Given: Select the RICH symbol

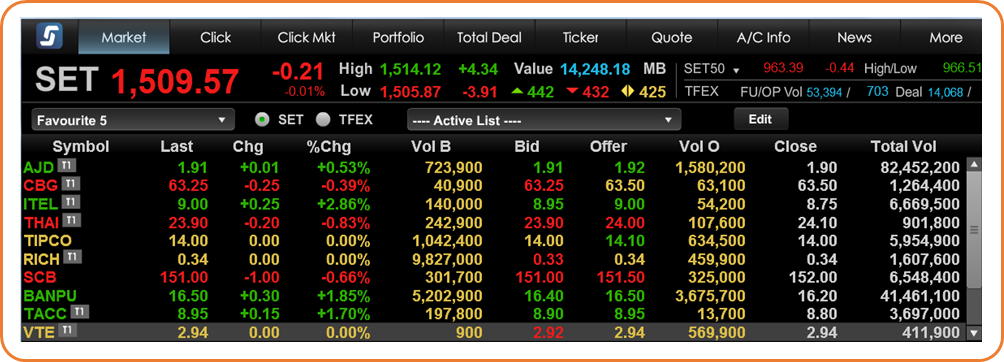Looking at the screenshot, I should click(x=42, y=259).
